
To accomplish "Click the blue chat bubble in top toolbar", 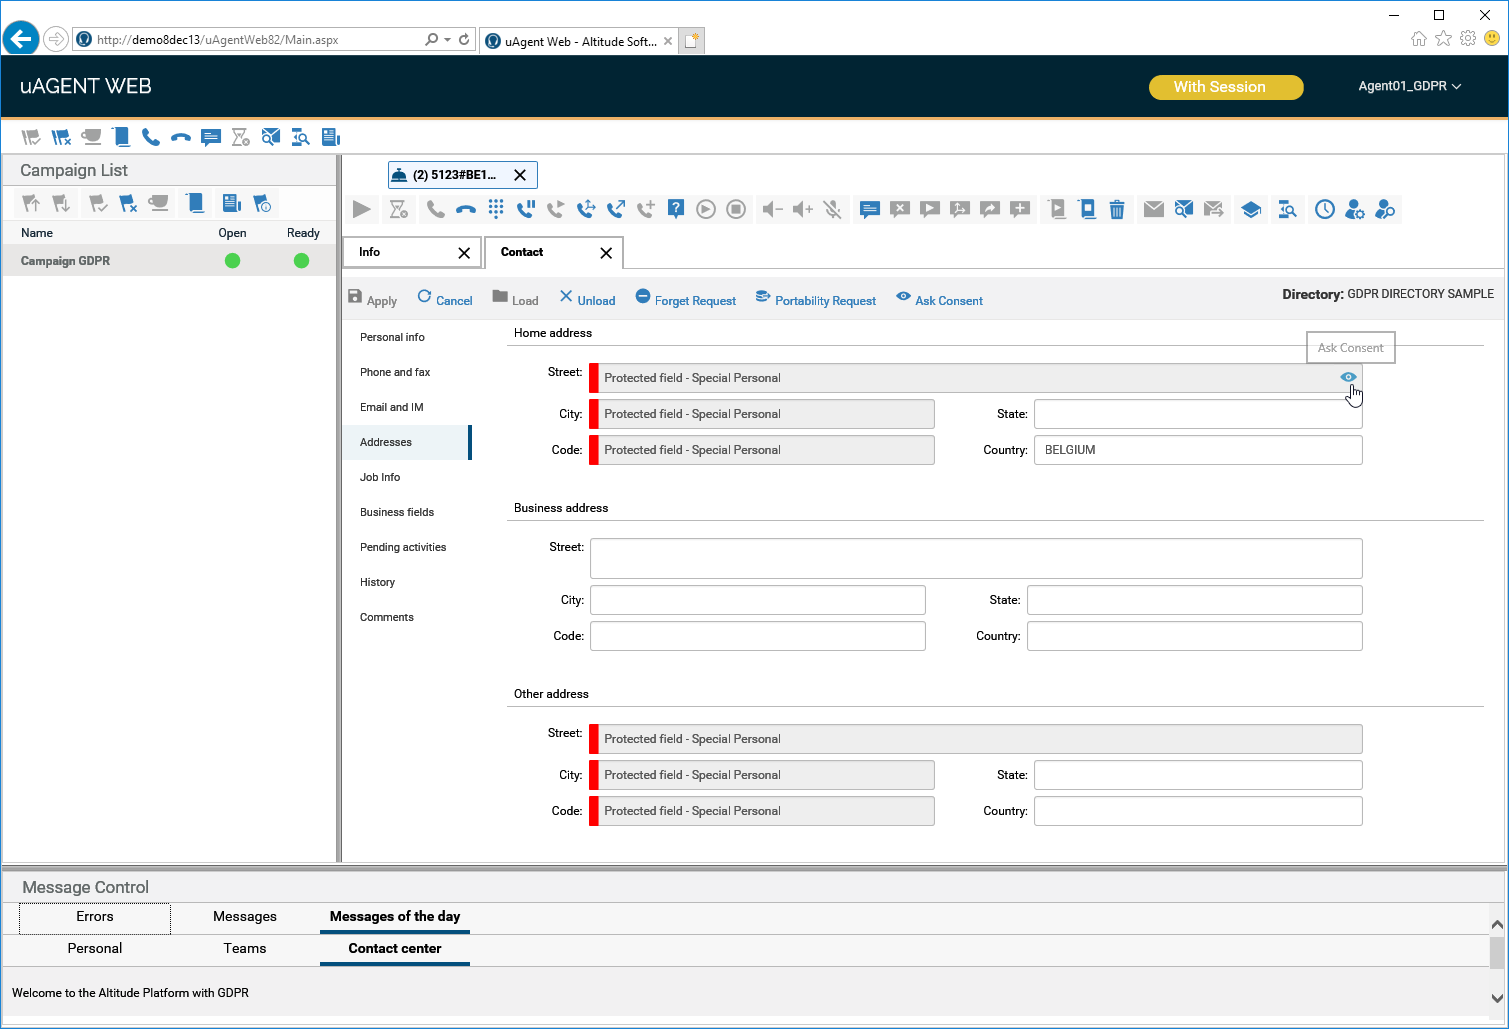I will click(211, 137).
